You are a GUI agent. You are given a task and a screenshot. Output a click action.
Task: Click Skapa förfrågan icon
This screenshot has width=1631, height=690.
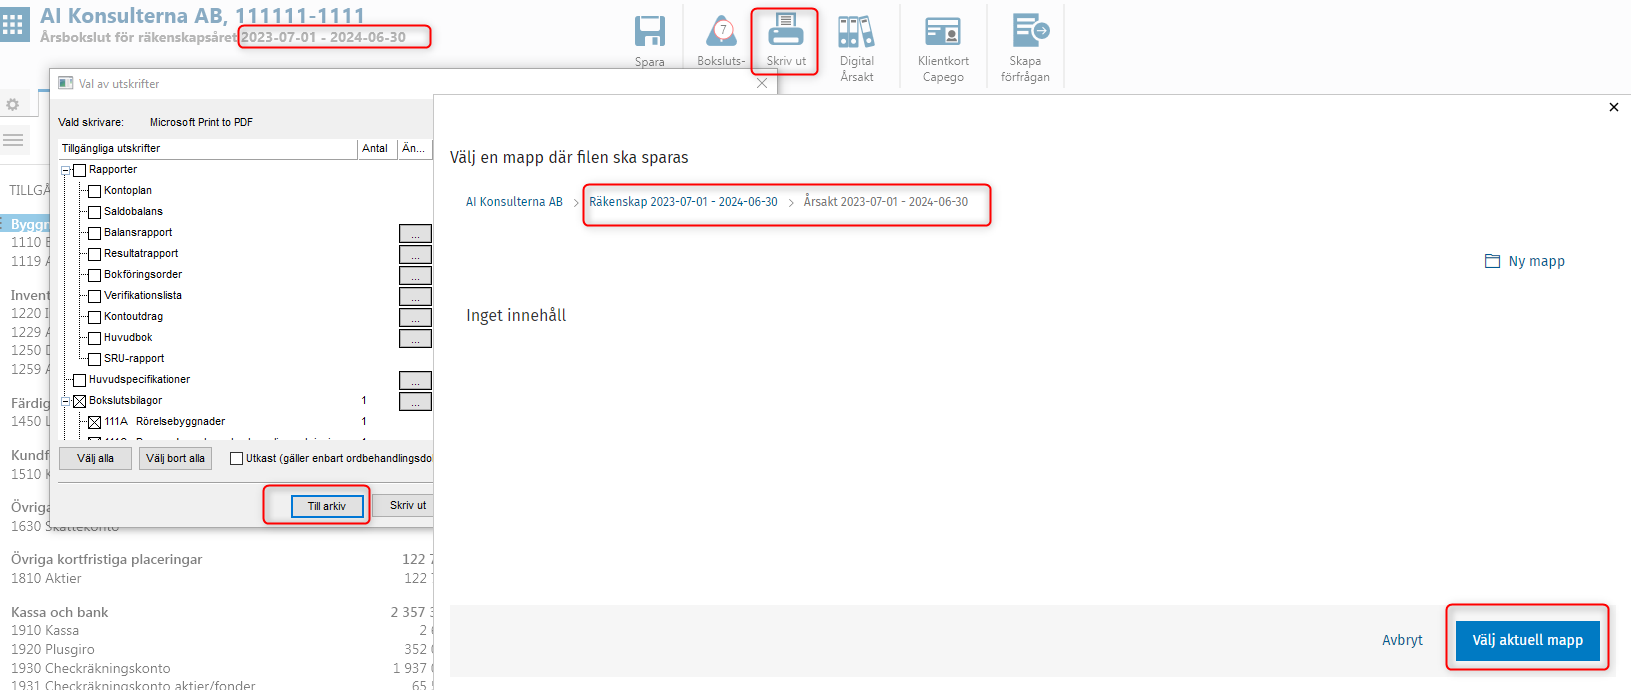1030,30
